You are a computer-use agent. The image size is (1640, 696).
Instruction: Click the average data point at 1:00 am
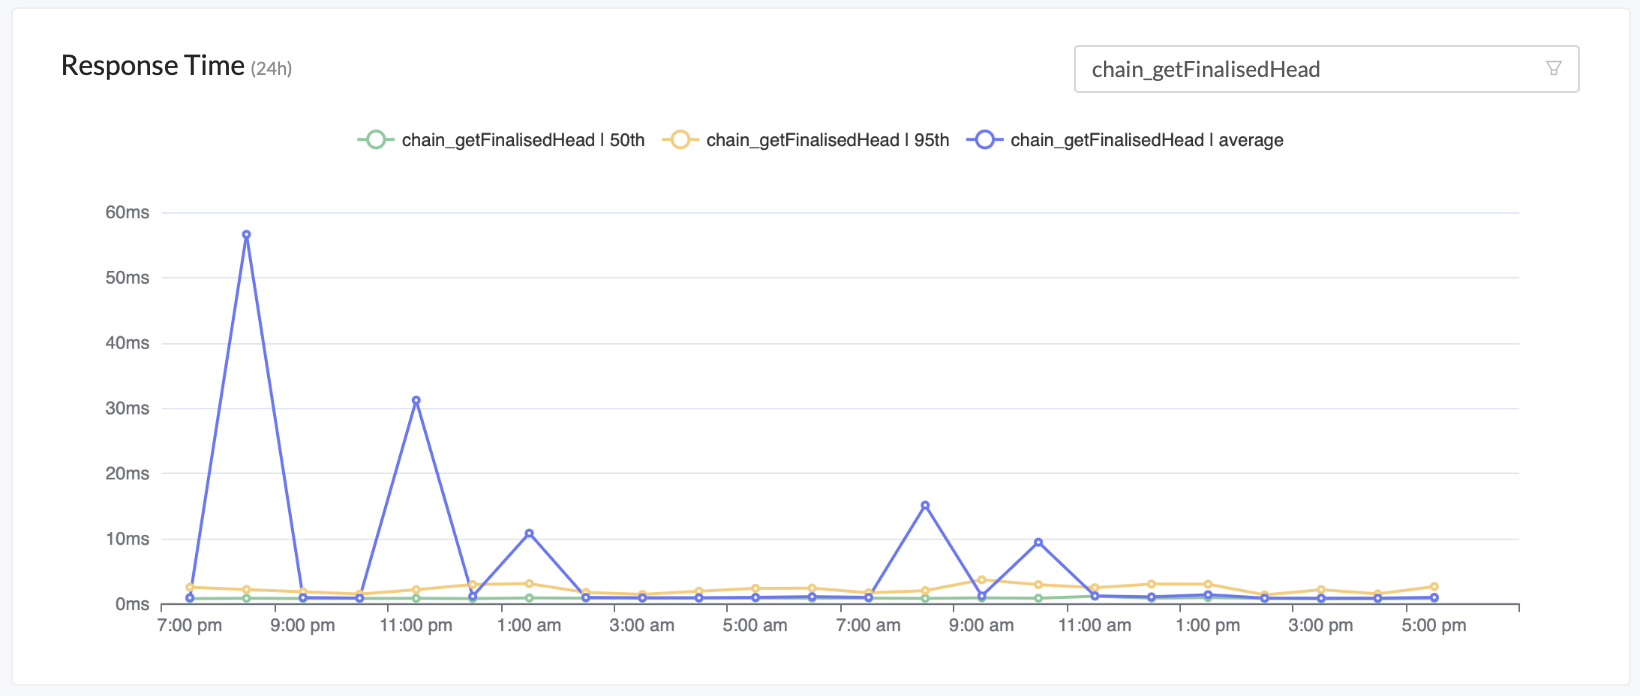(x=529, y=533)
